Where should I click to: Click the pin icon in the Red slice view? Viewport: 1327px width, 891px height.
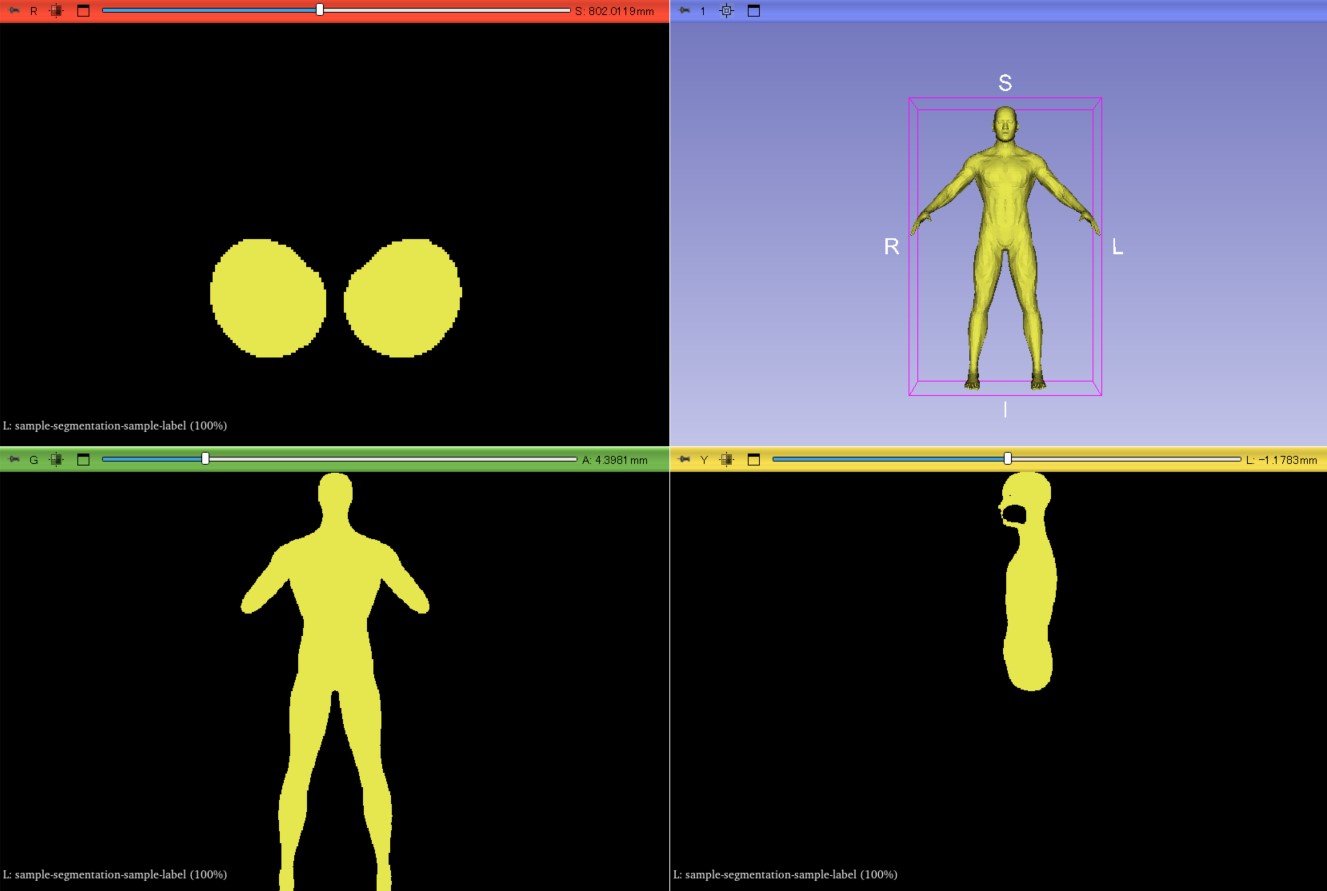click(x=14, y=11)
